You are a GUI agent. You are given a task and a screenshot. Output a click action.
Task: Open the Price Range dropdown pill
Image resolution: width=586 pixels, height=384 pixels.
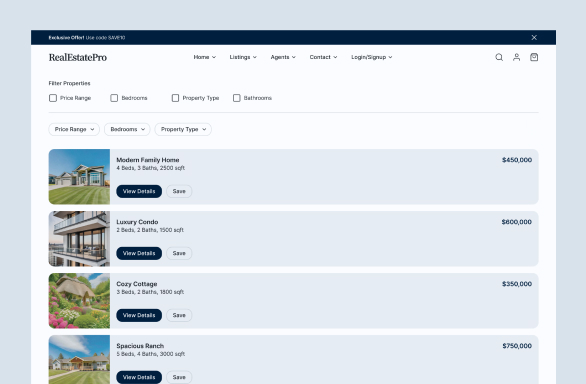(74, 129)
